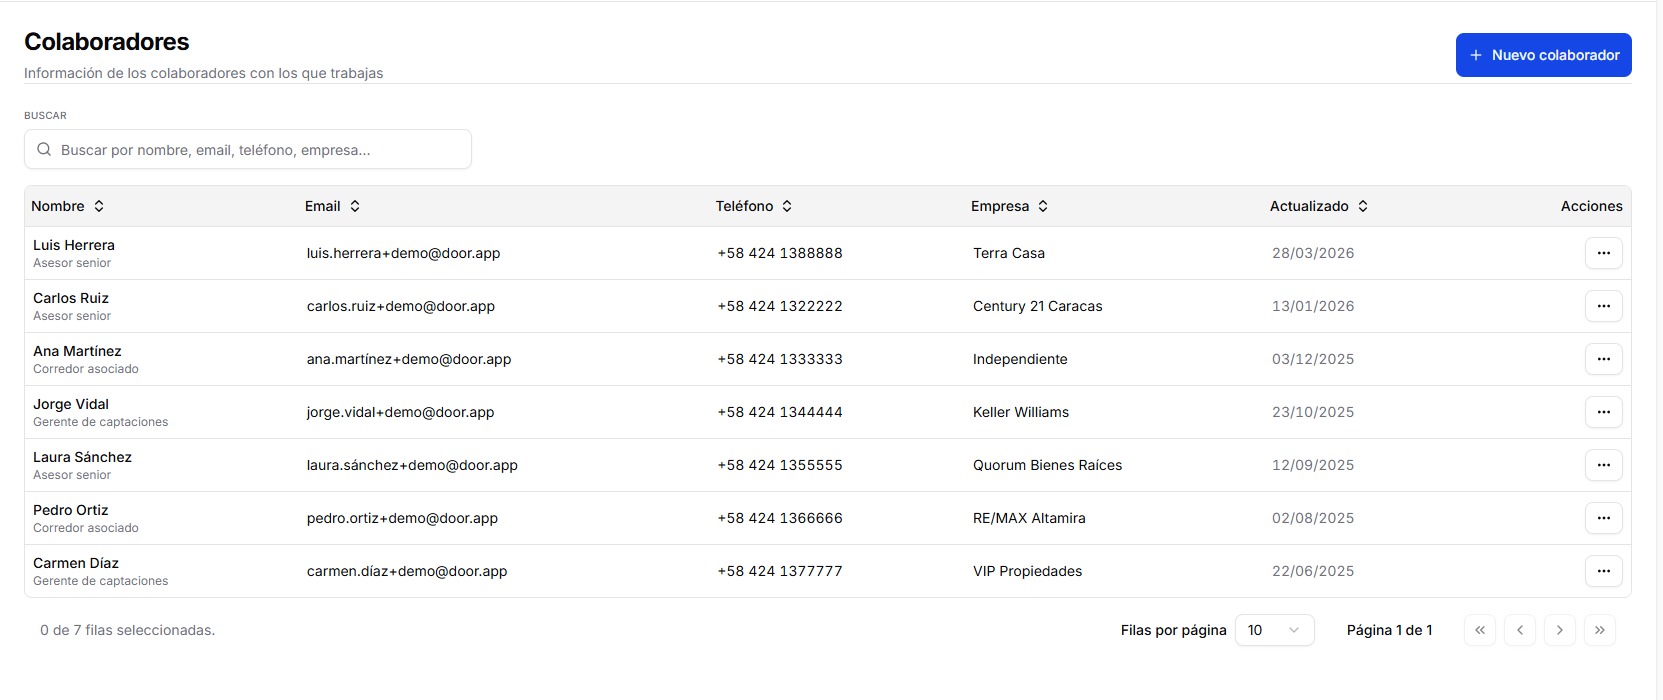The image size is (1663, 700).
Task: Click the Independiente company cell
Action: point(1020,359)
